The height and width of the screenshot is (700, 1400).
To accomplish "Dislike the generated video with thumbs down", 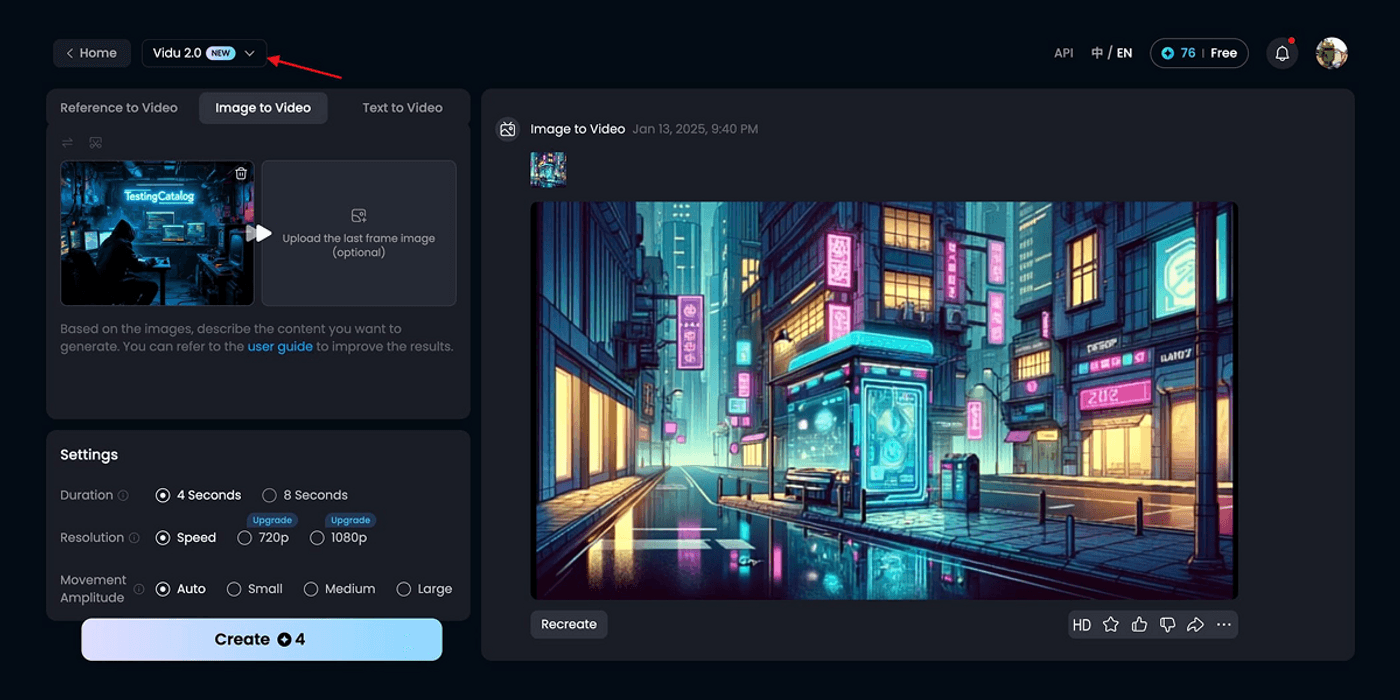I will click(1167, 625).
